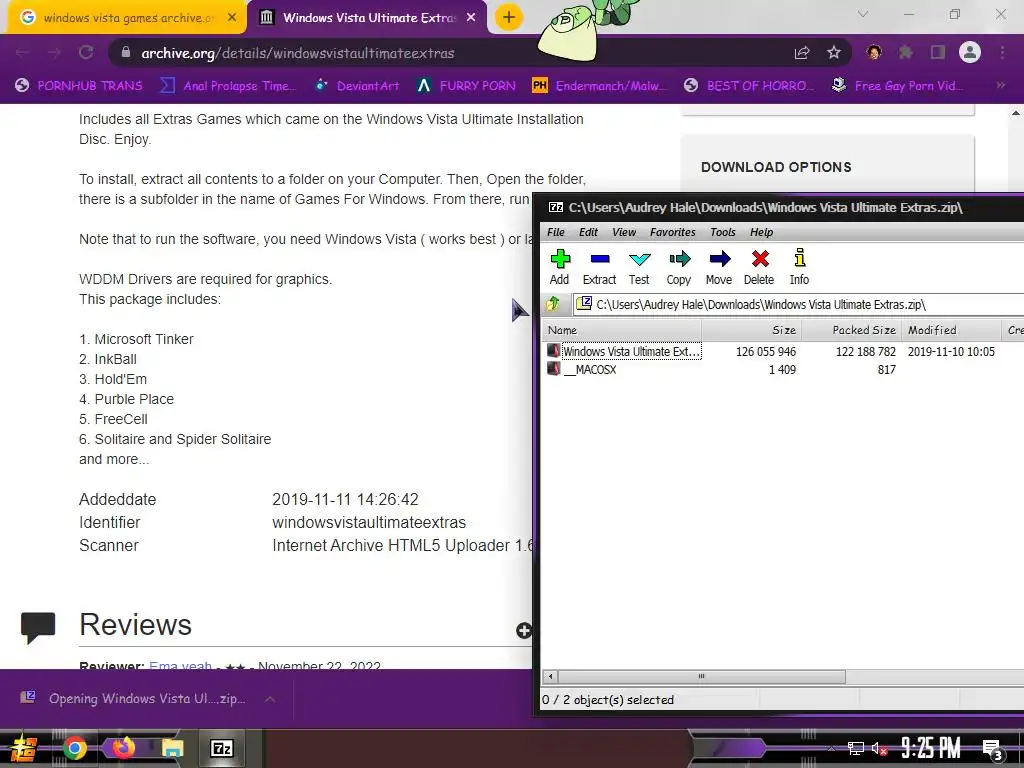
Task: Click the Chrome address bar URL
Action: tap(298, 53)
